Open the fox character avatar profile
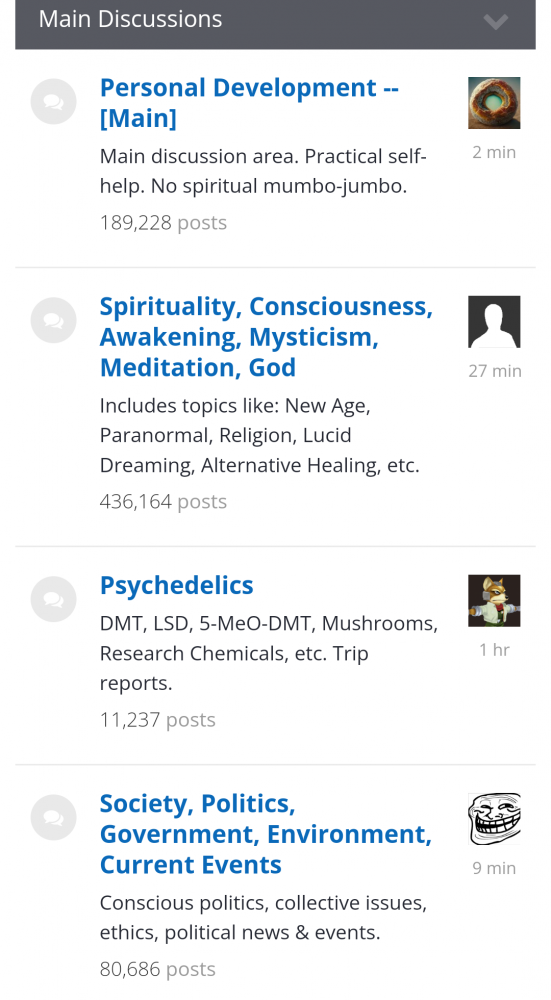 pos(494,601)
